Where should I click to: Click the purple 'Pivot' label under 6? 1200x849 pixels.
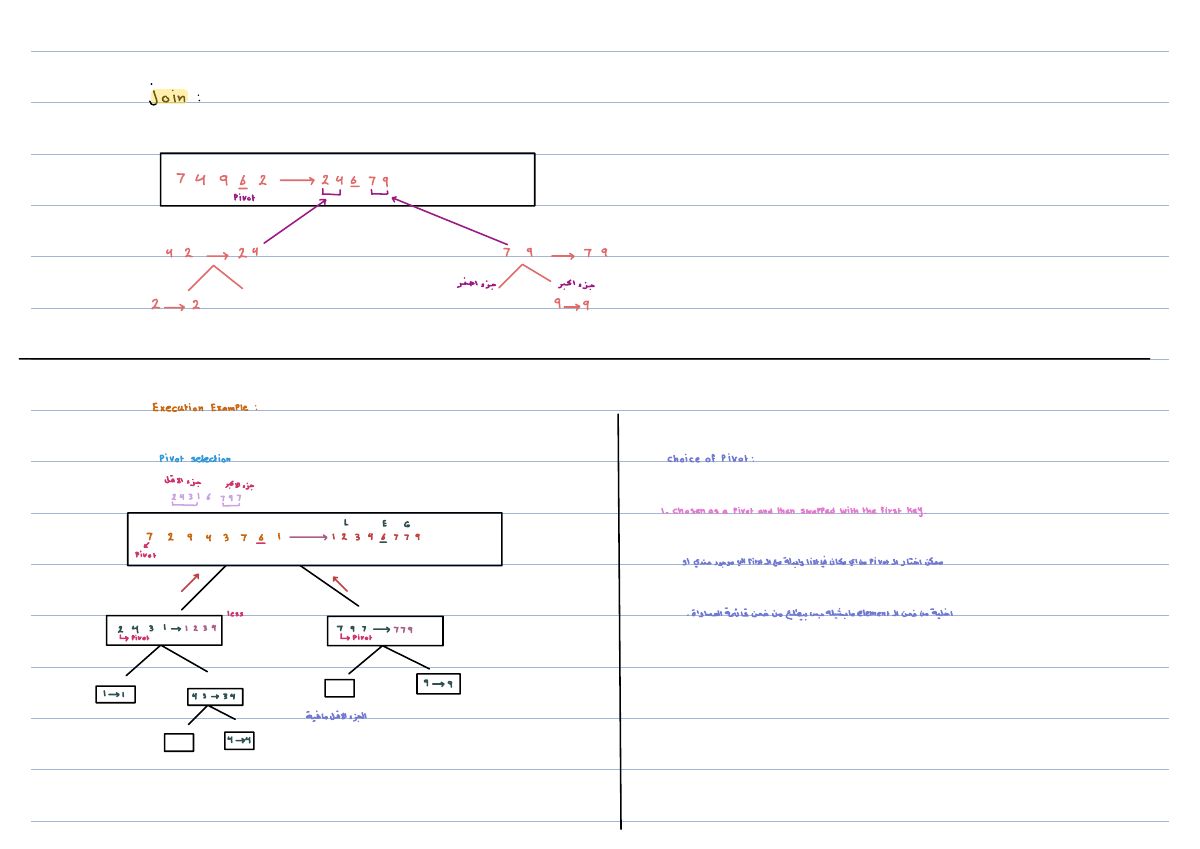tap(245, 198)
